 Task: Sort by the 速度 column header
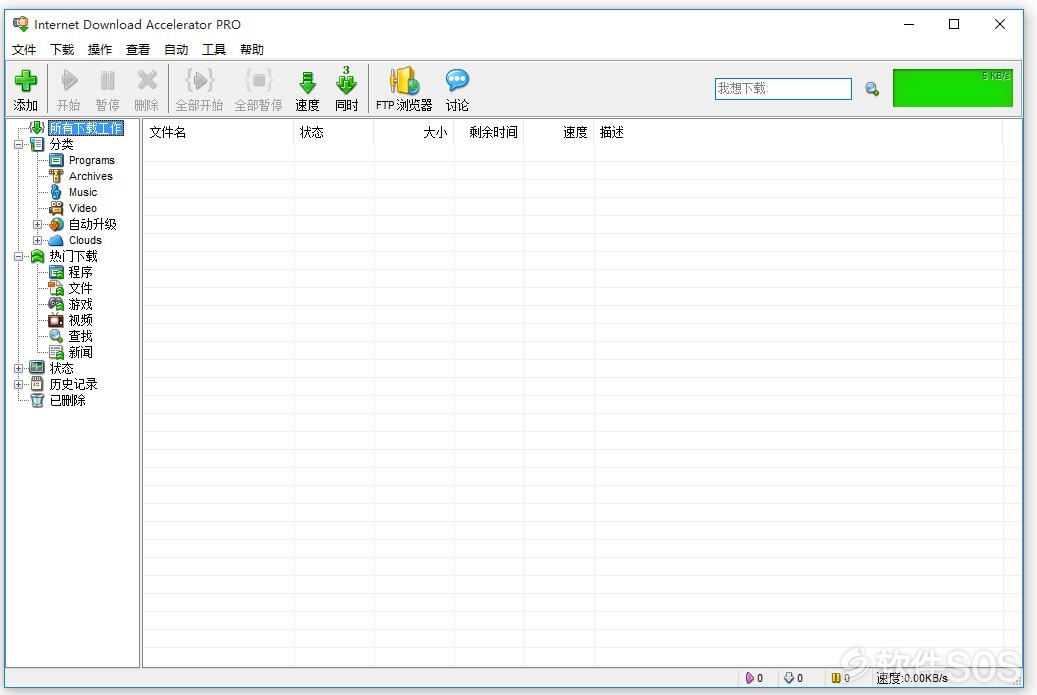(559, 132)
